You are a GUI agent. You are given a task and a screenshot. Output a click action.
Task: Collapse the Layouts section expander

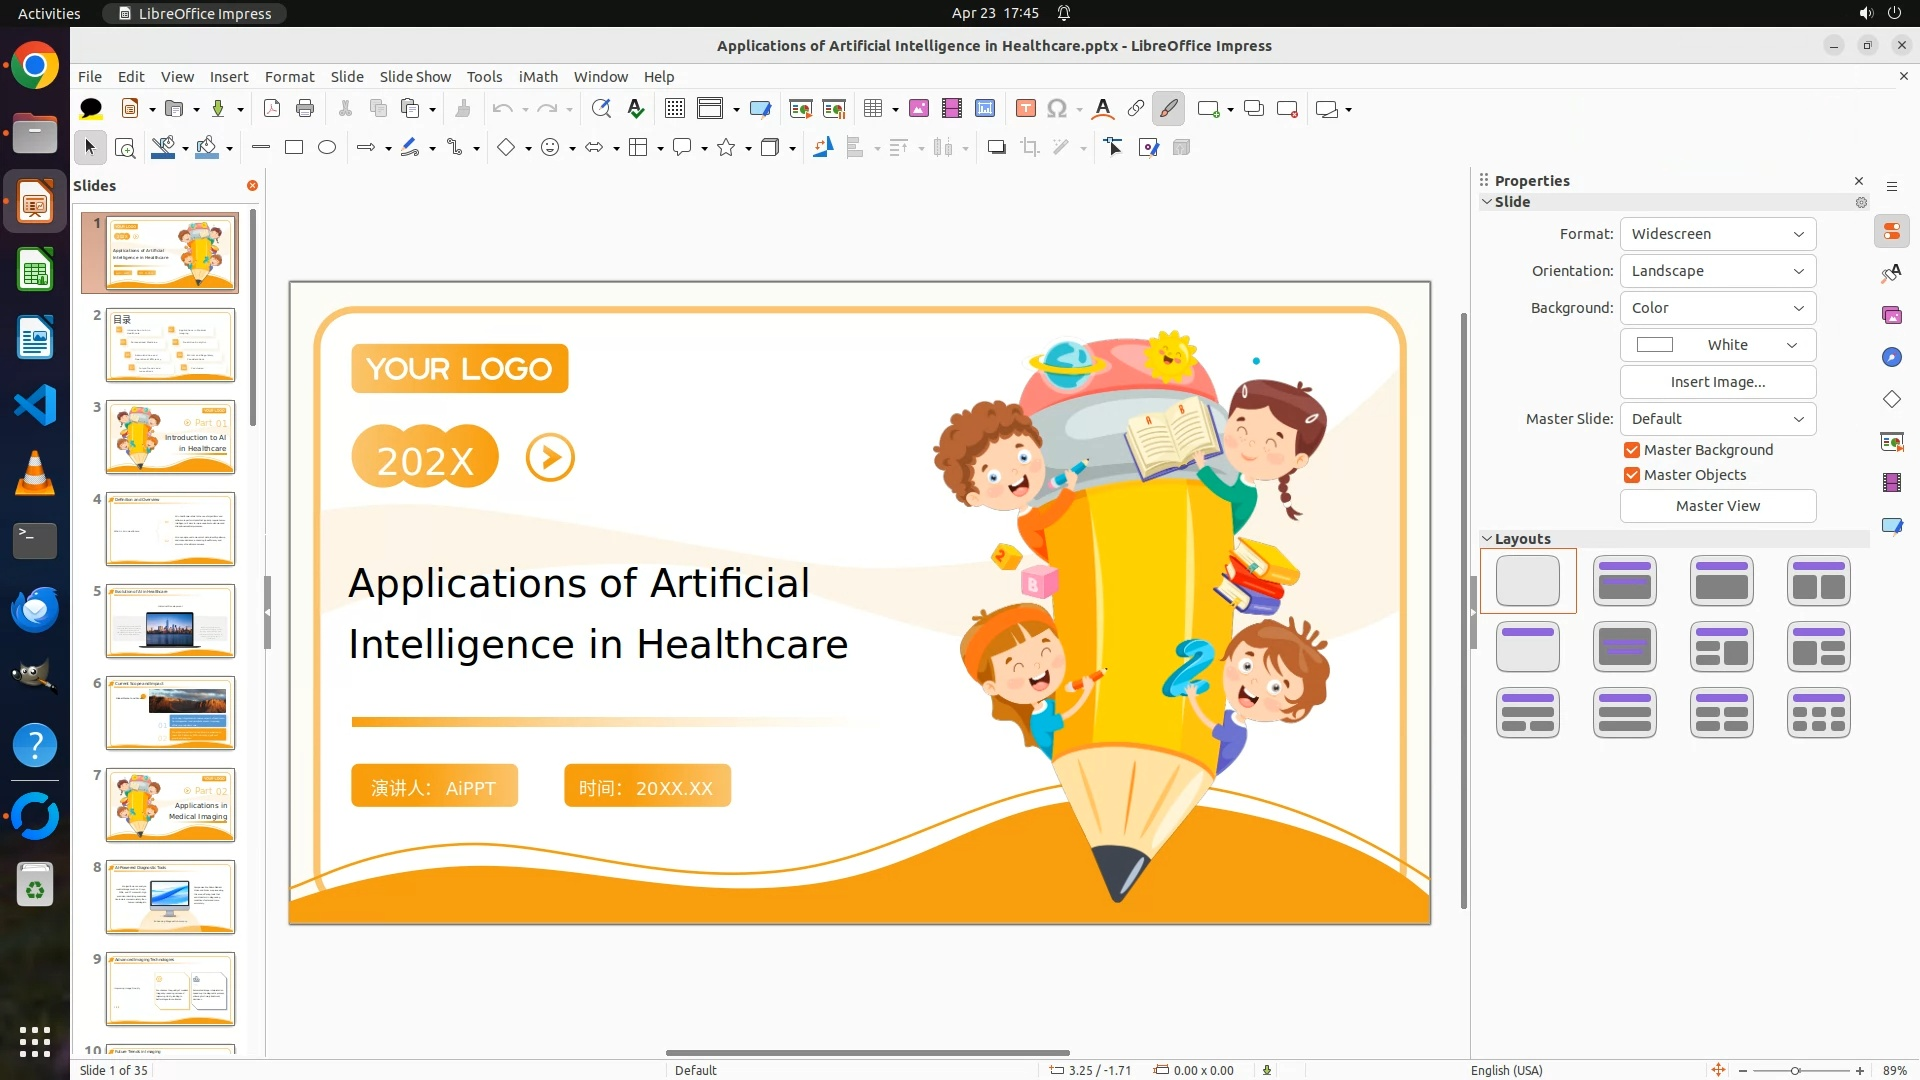tap(1487, 539)
